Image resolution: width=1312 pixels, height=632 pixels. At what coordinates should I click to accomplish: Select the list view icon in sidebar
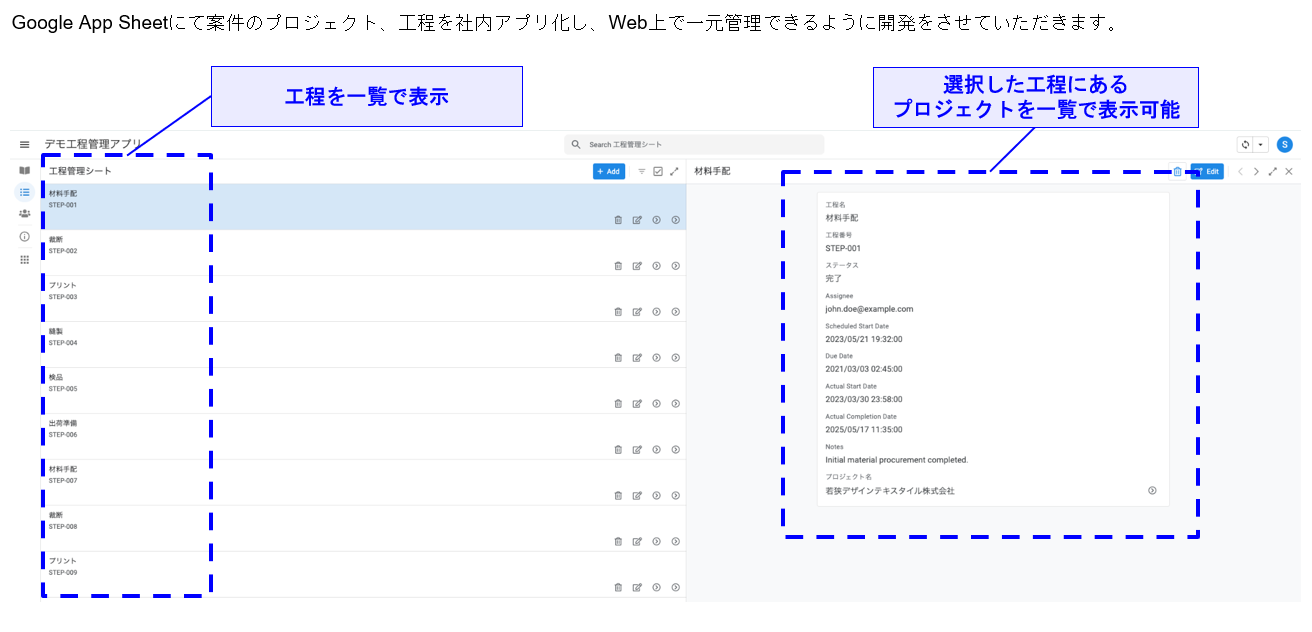(24, 192)
